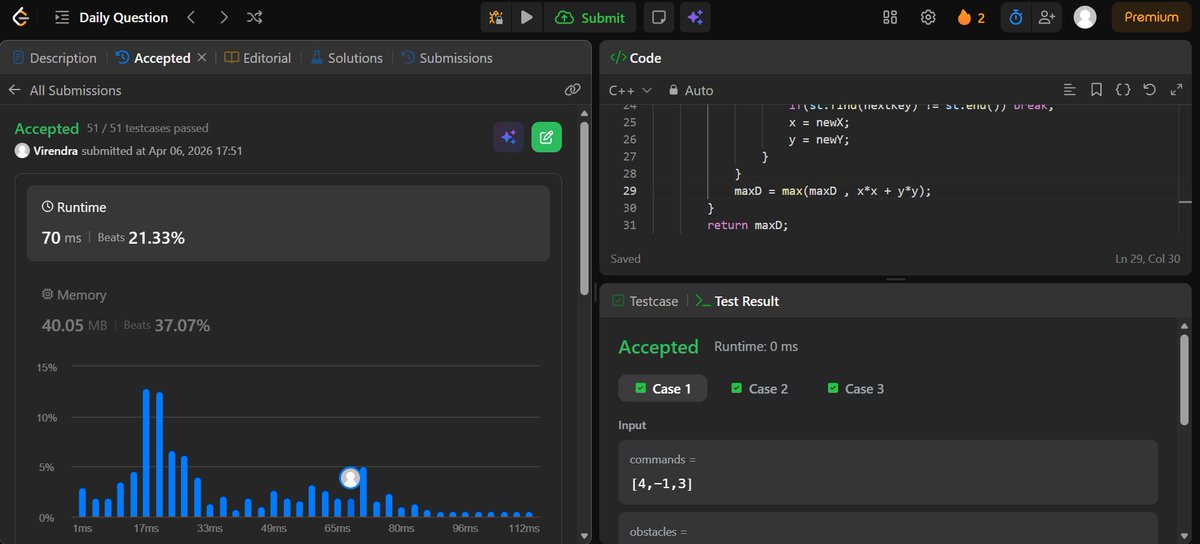Open the profile avatar menu
1200x544 pixels.
1084,17
